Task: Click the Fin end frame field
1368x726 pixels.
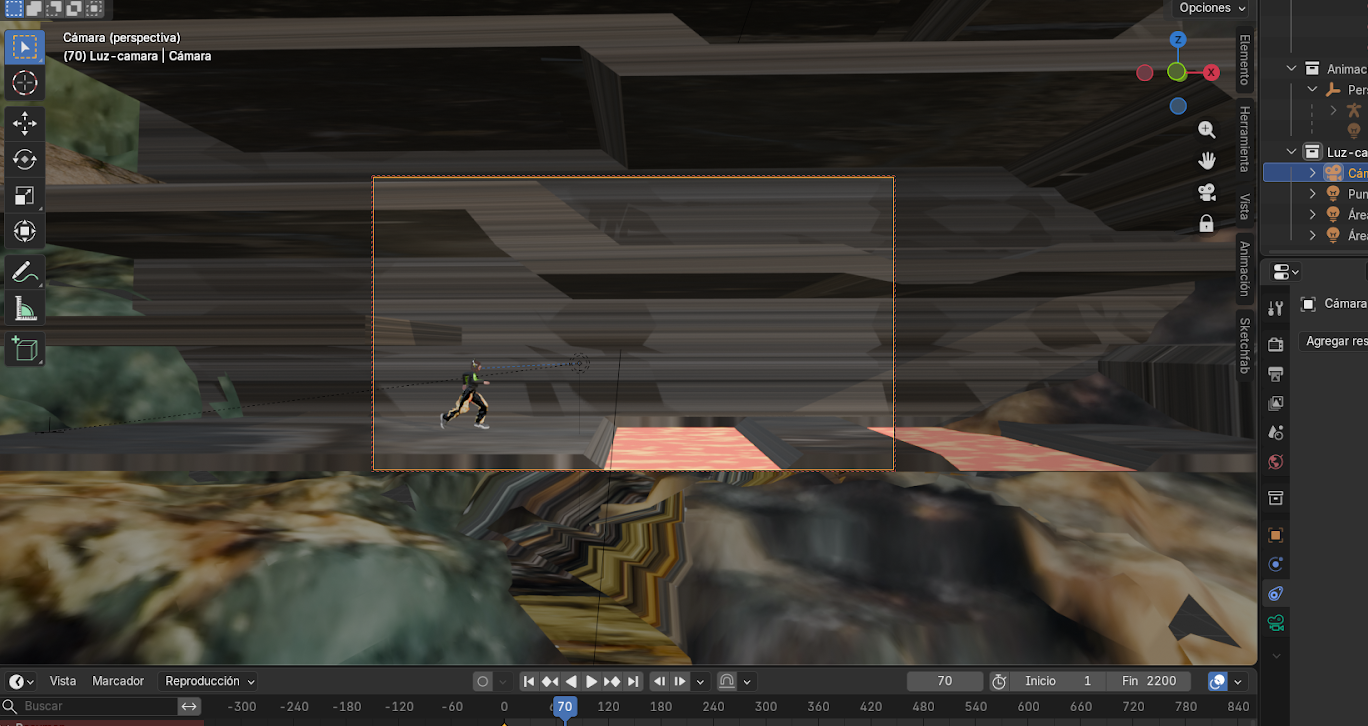Action: (x=1148, y=681)
